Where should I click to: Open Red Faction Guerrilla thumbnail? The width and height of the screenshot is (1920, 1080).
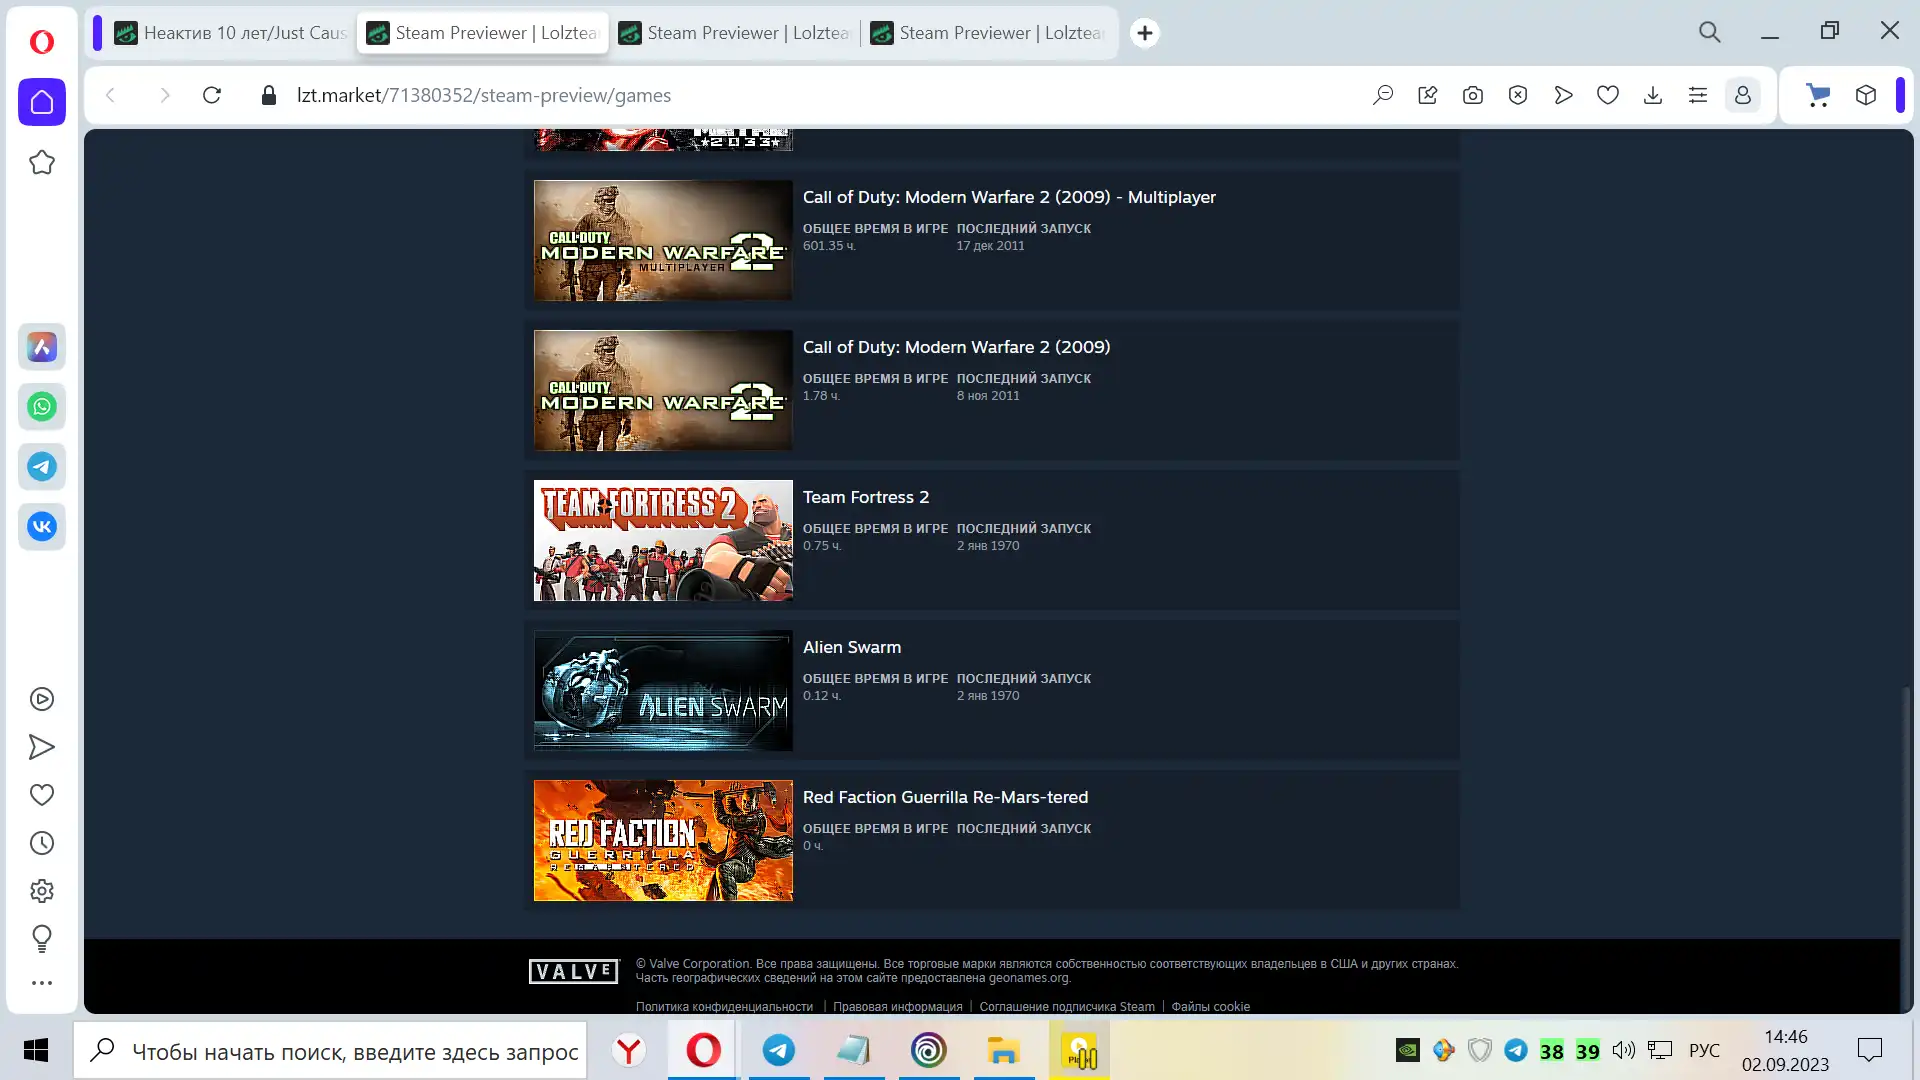click(x=663, y=840)
